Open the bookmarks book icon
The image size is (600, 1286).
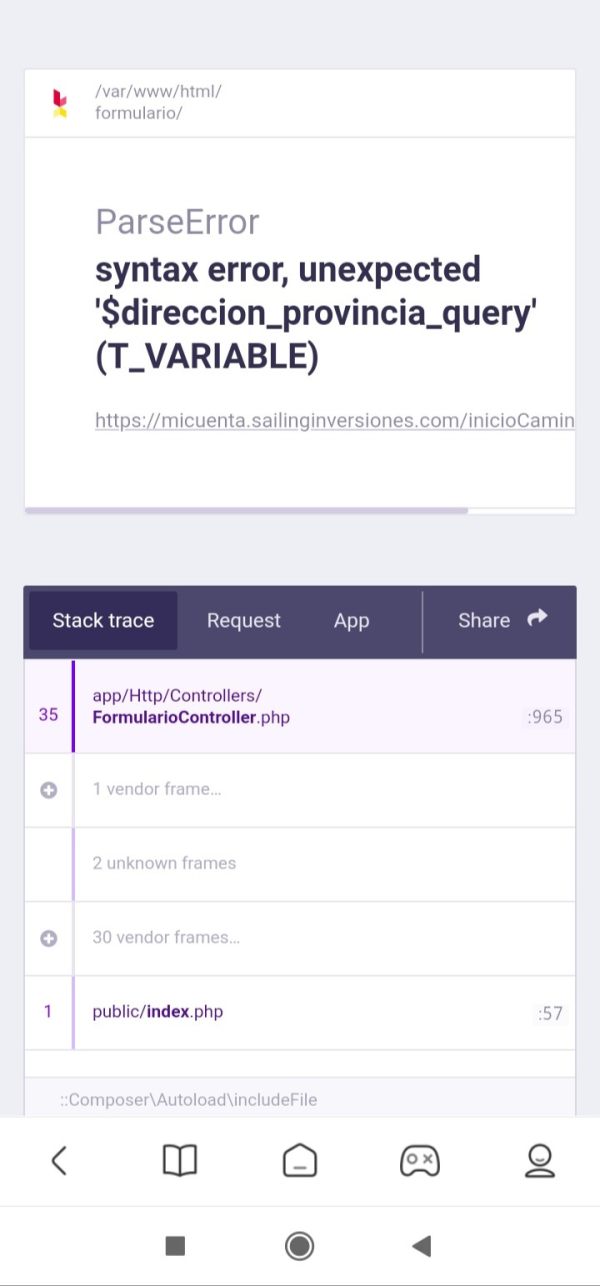180,1160
